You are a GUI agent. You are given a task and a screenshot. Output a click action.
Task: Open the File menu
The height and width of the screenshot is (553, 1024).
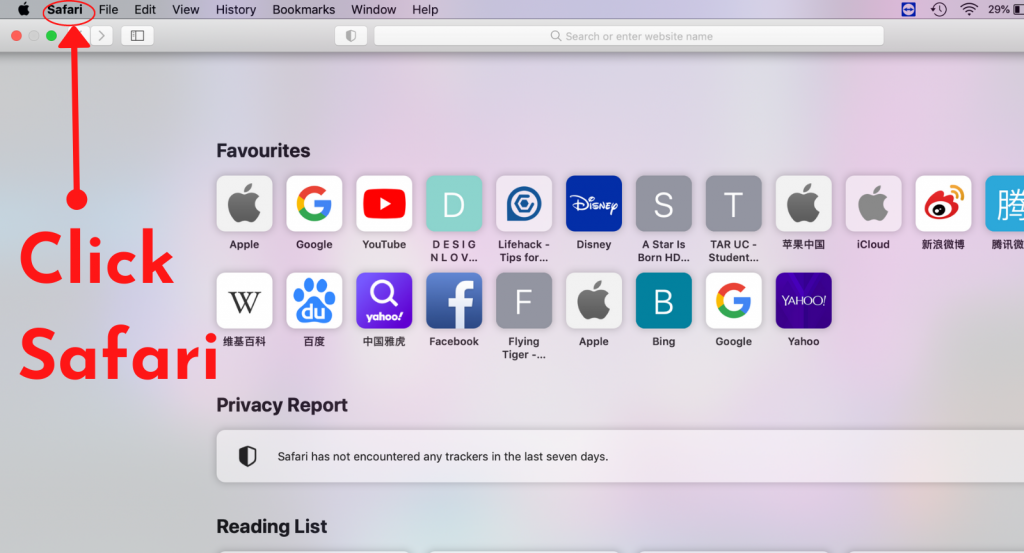[x=108, y=10]
